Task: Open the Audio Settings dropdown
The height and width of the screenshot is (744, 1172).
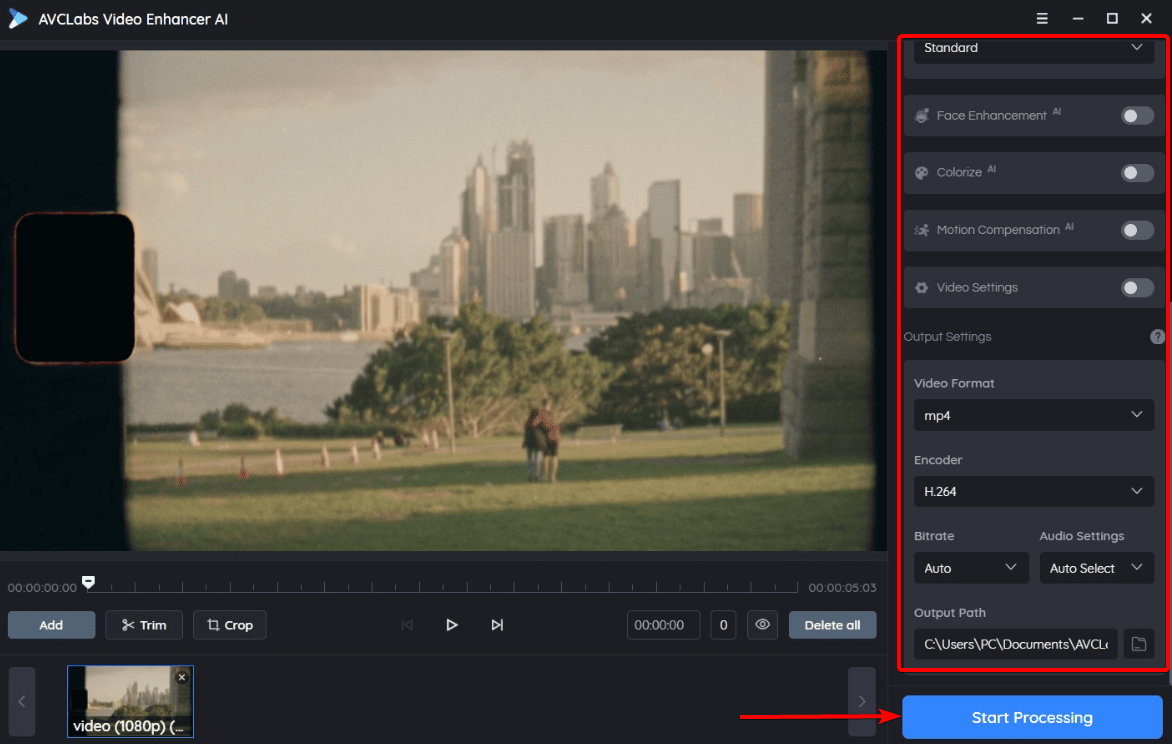Action: (x=1096, y=568)
